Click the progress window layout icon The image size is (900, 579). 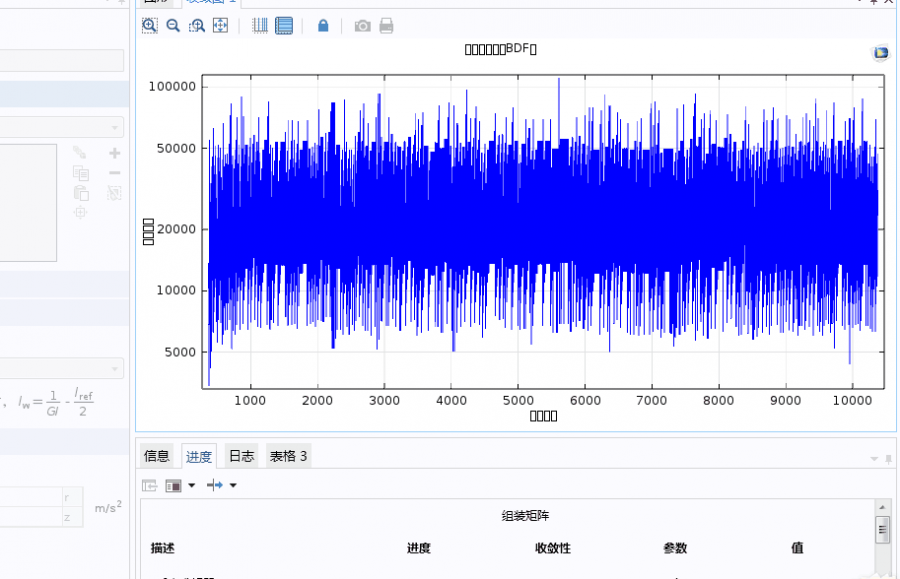(173, 485)
